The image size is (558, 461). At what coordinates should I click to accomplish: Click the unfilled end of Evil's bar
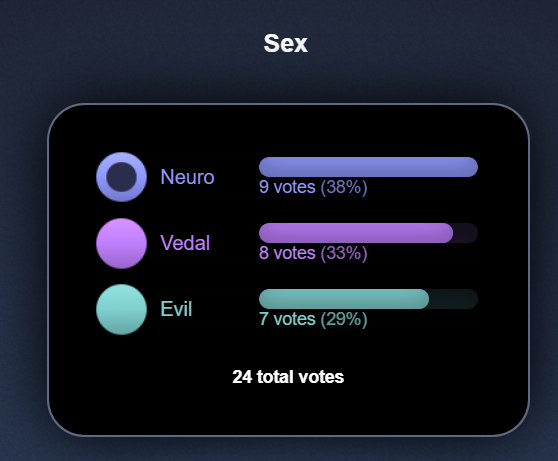[x=454, y=299]
